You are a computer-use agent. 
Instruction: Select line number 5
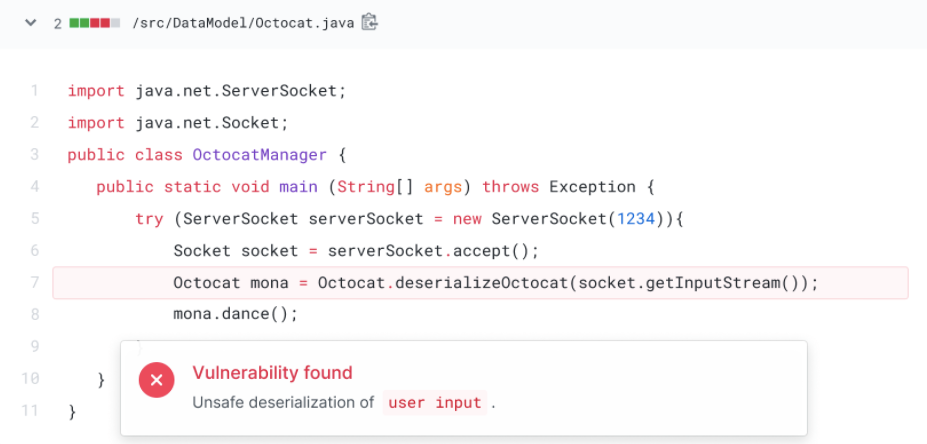click(x=34, y=219)
